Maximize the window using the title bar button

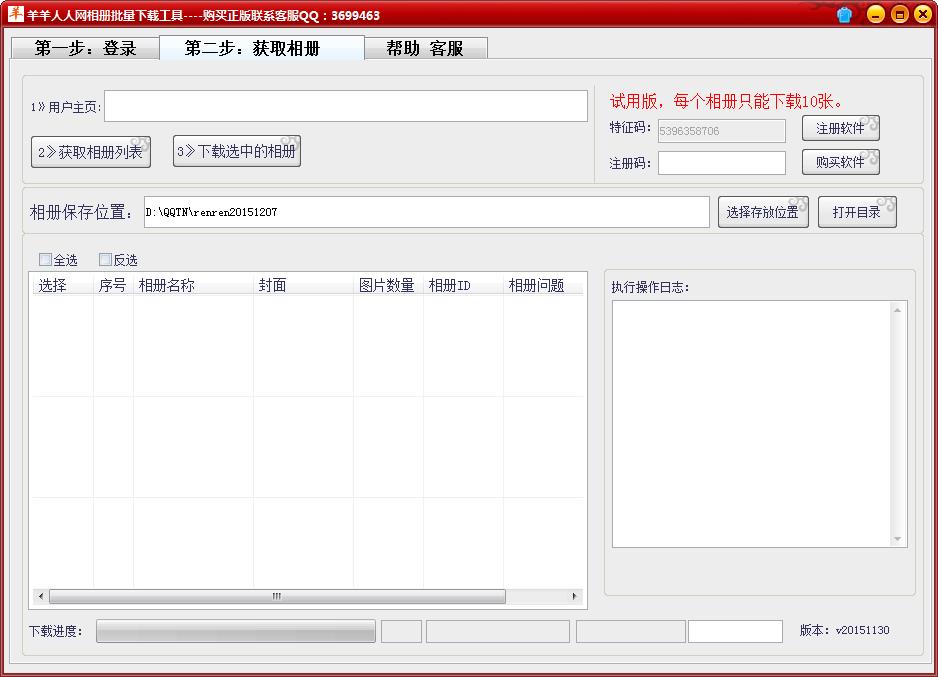tap(898, 14)
